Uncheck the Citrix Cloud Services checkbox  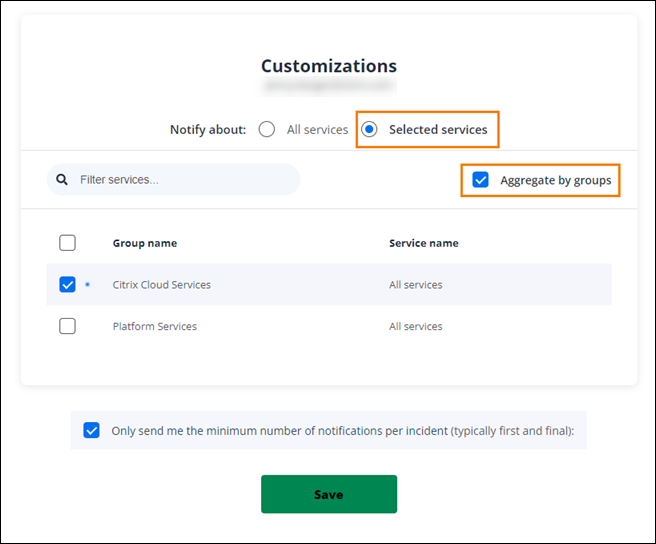click(67, 285)
